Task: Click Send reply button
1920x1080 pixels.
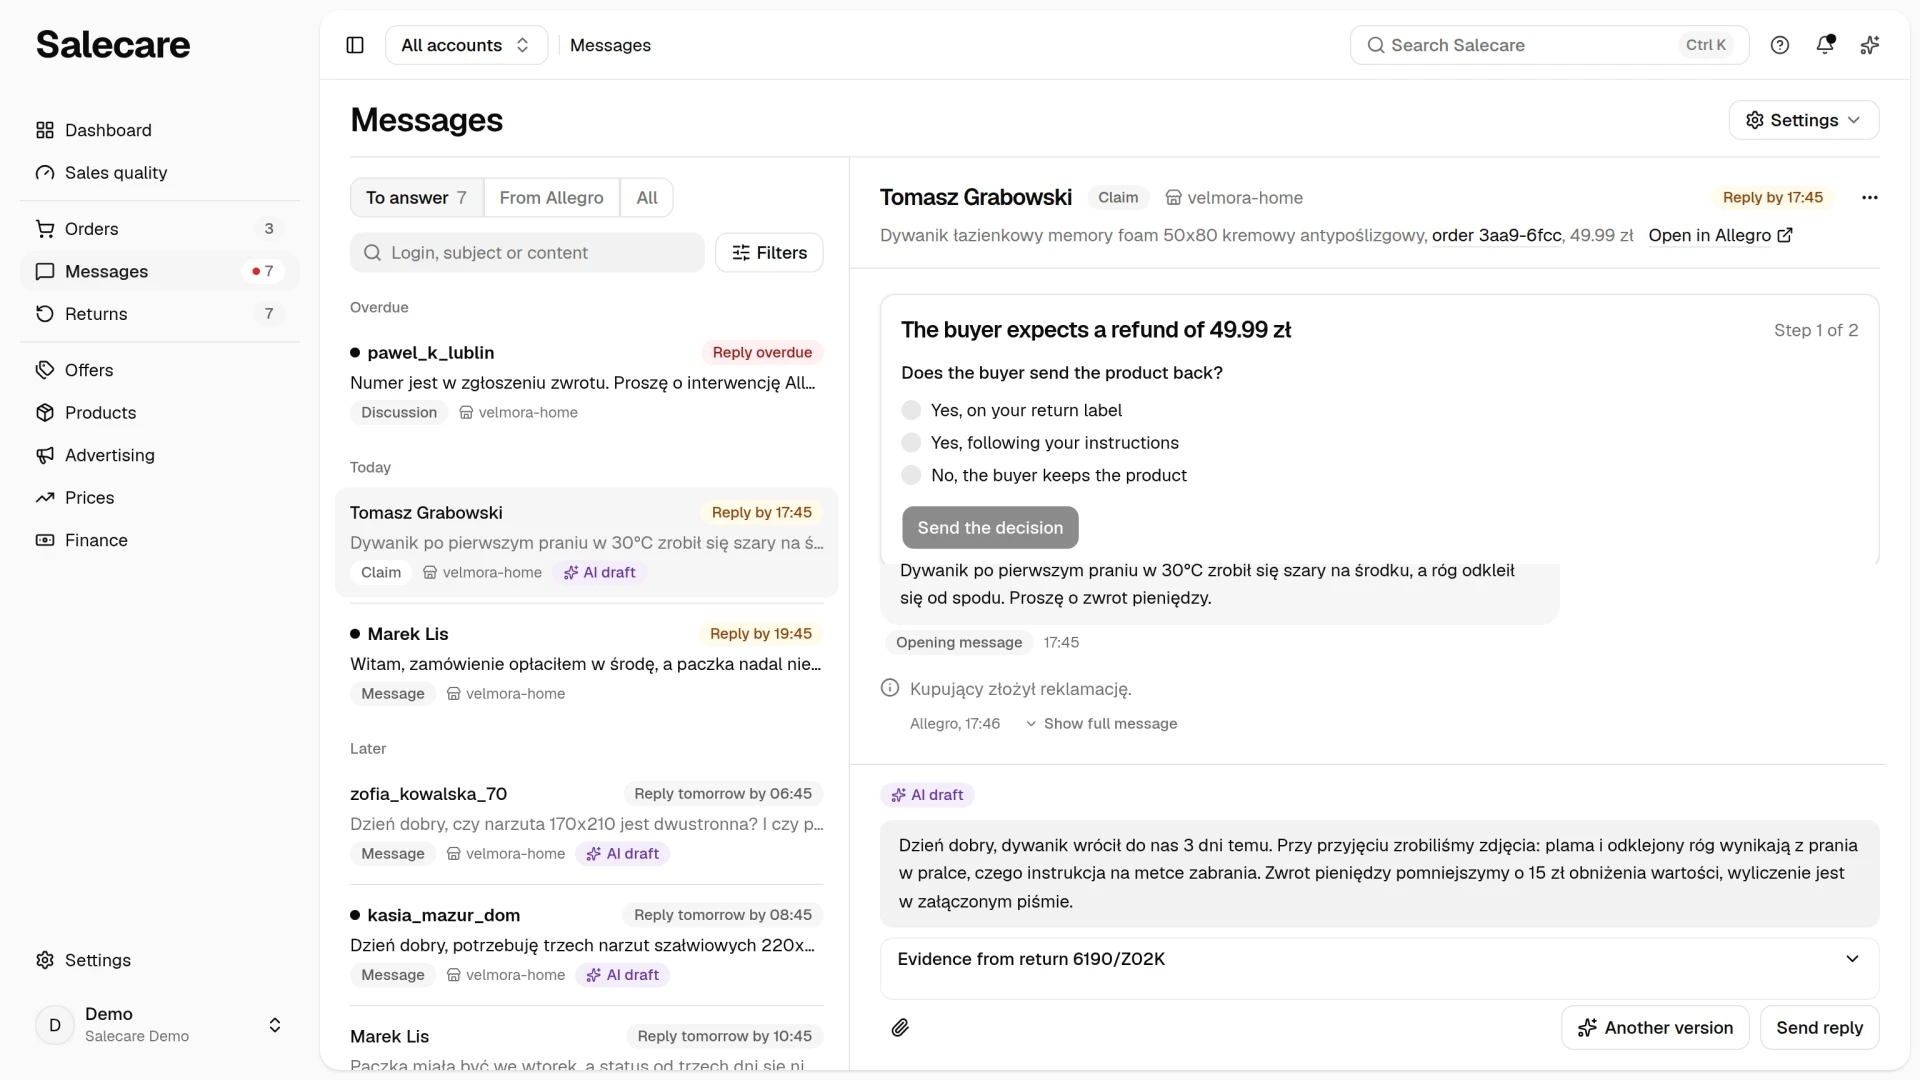Action: click(x=1819, y=1028)
